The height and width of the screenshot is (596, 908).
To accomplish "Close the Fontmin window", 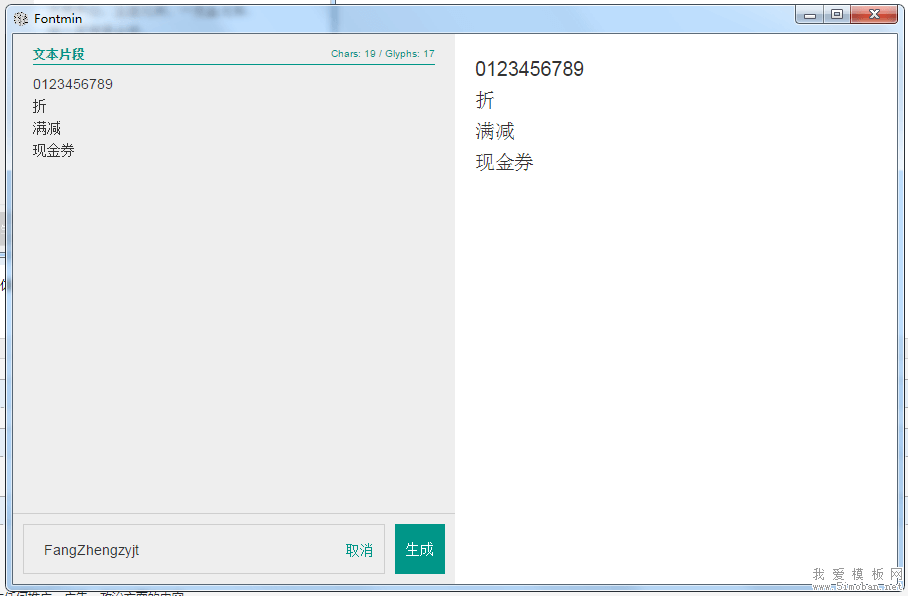I will pyautogui.click(x=875, y=15).
